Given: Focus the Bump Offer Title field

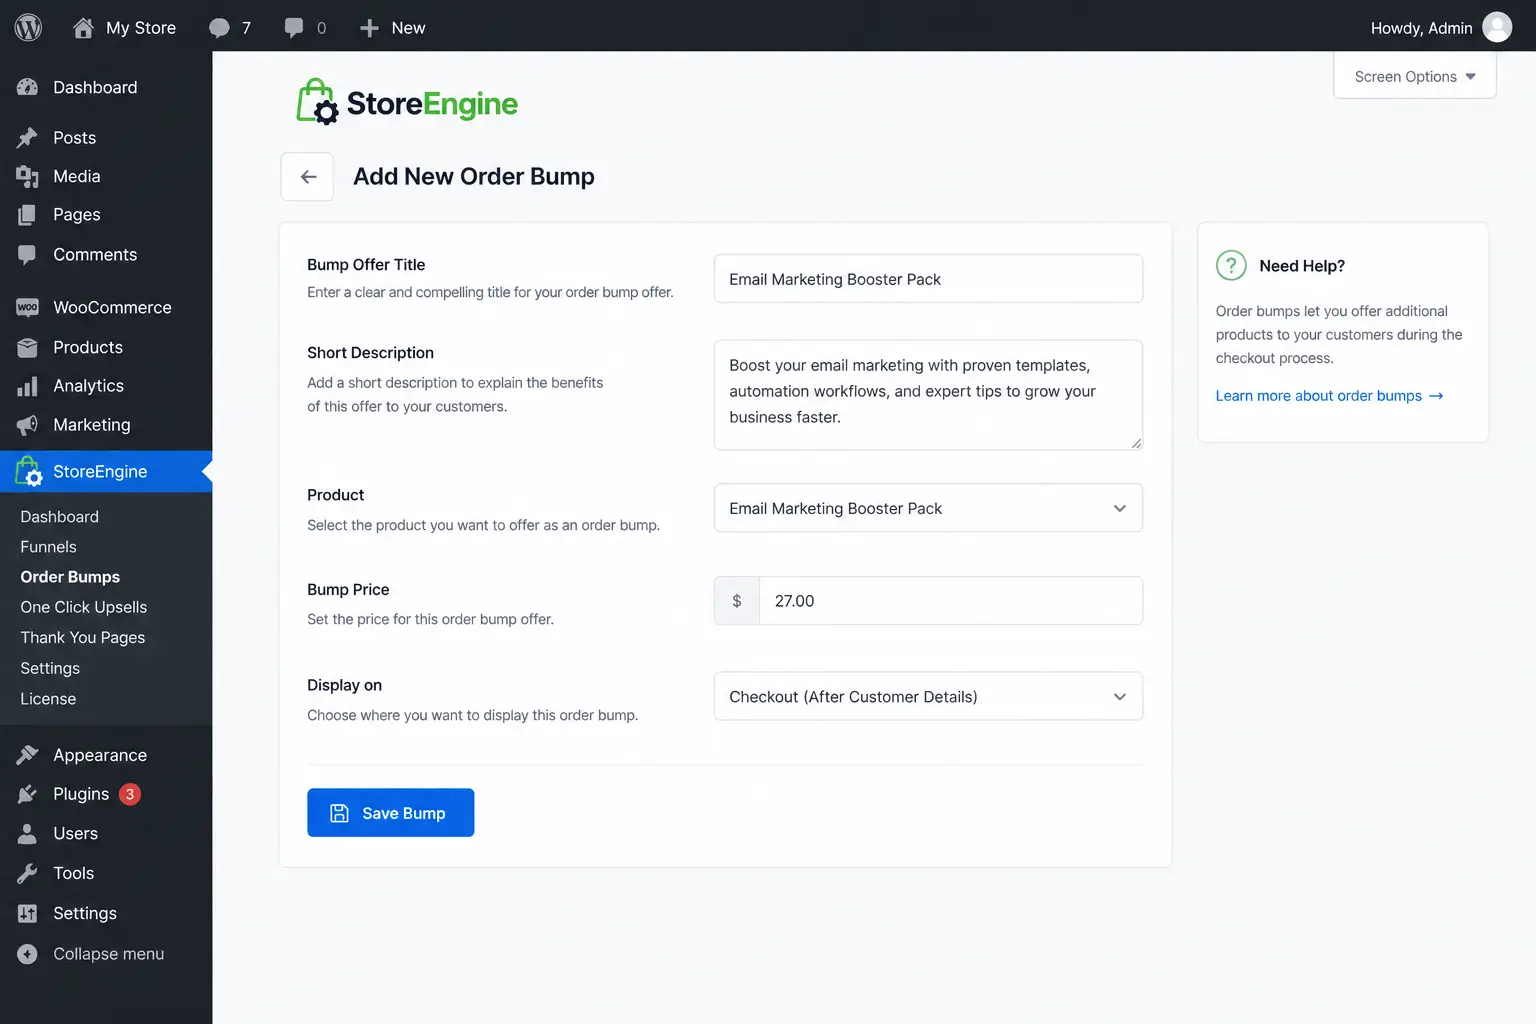Looking at the screenshot, I should 928,279.
